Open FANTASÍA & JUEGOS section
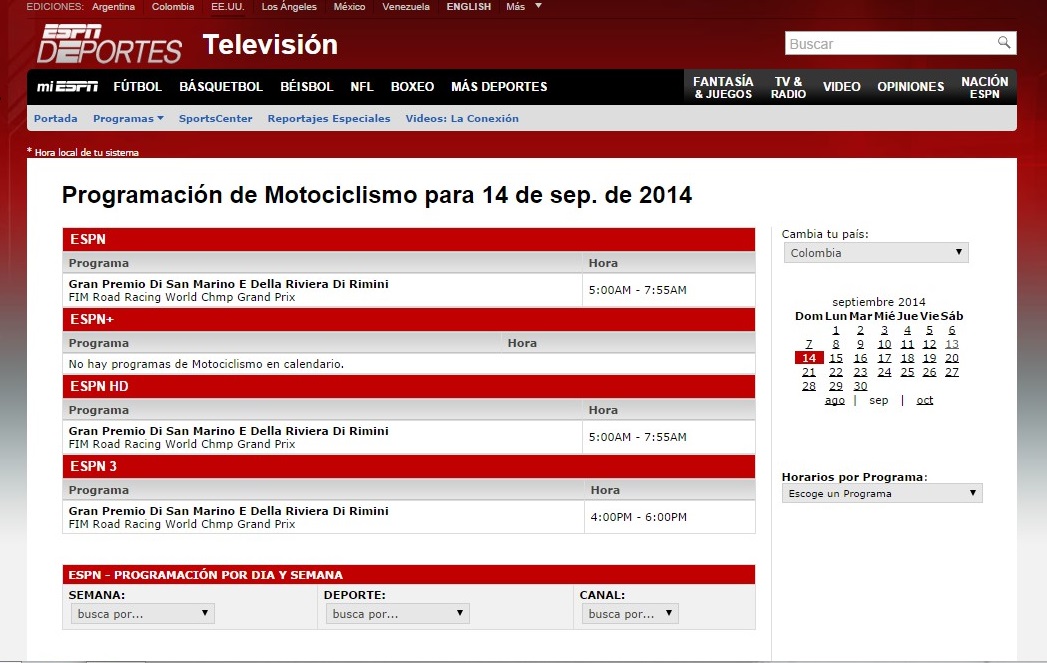The height and width of the screenshot is (663, 1047). (x=723, y=87)
